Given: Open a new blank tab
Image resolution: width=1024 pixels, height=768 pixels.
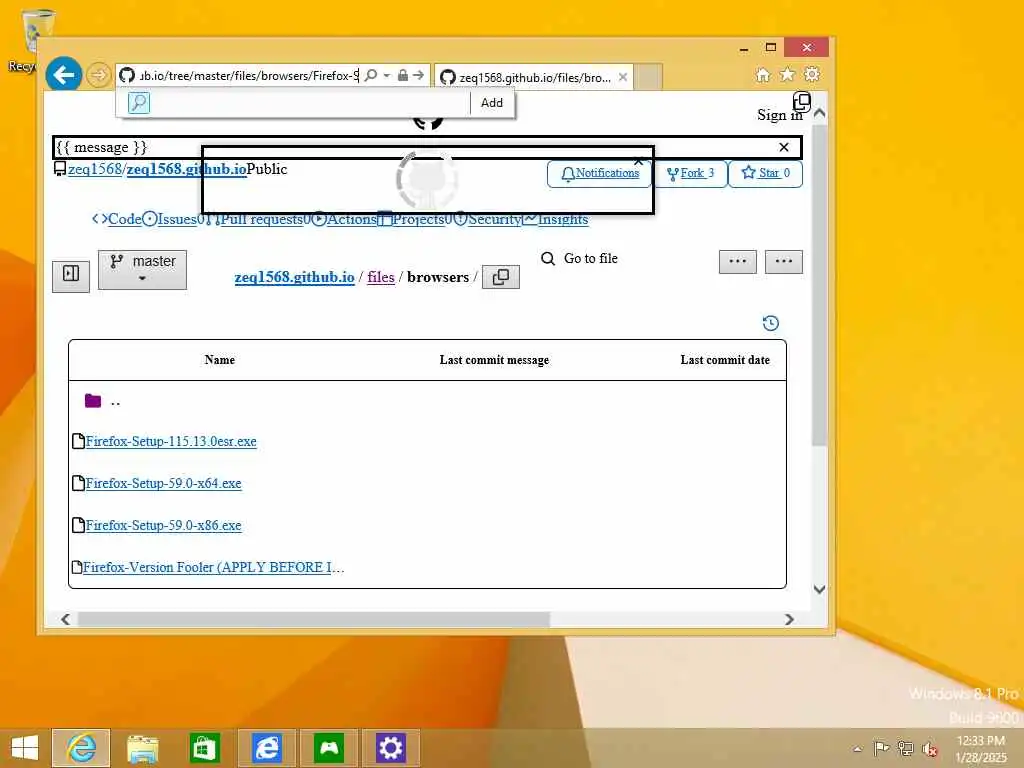Looking at the screenshot, I should 648,77.
